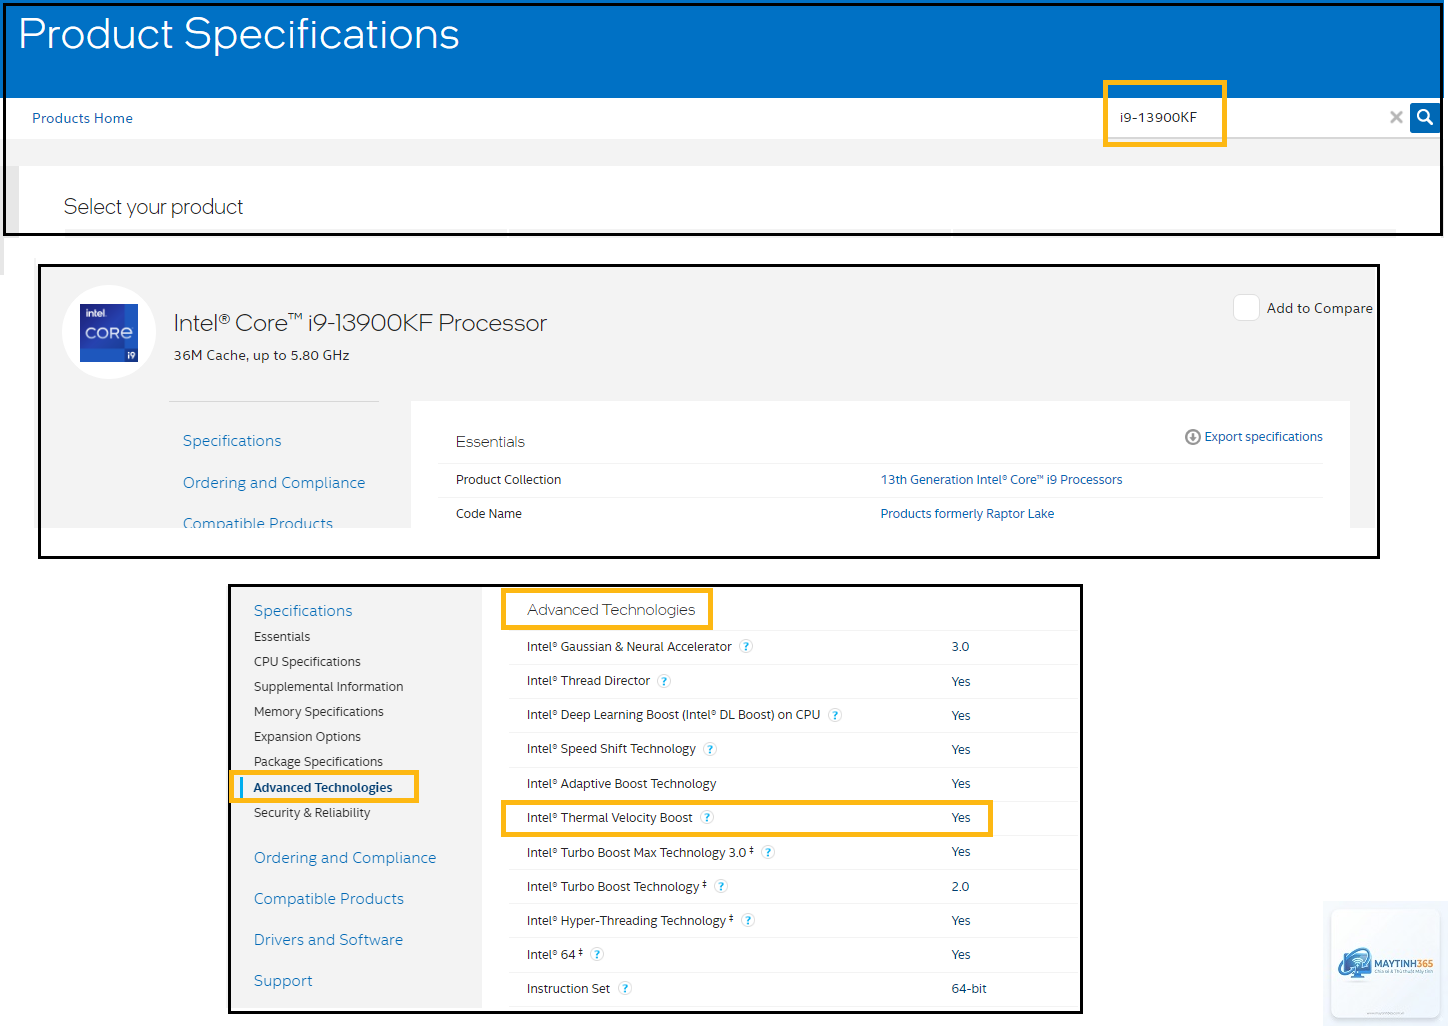Click the Code Name label
This screenshot has width=1448, height=1026.
(x=489, y=514)
